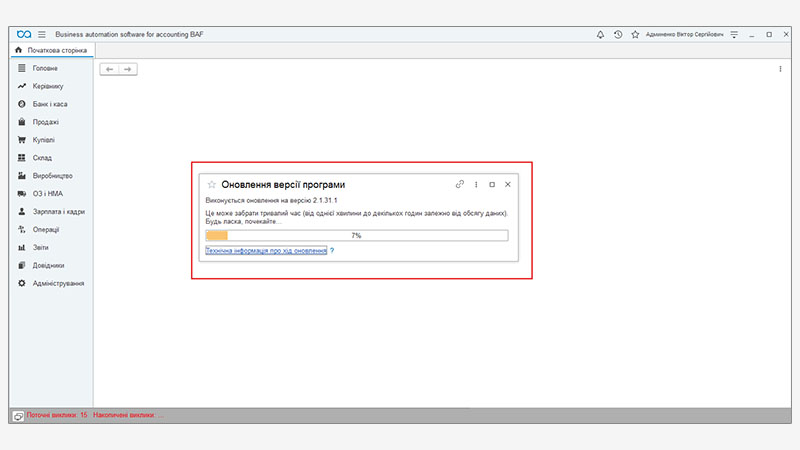Click the update progress bar at 7%
Viewport: 800px width, 450px height.
[x=356, y=236]
